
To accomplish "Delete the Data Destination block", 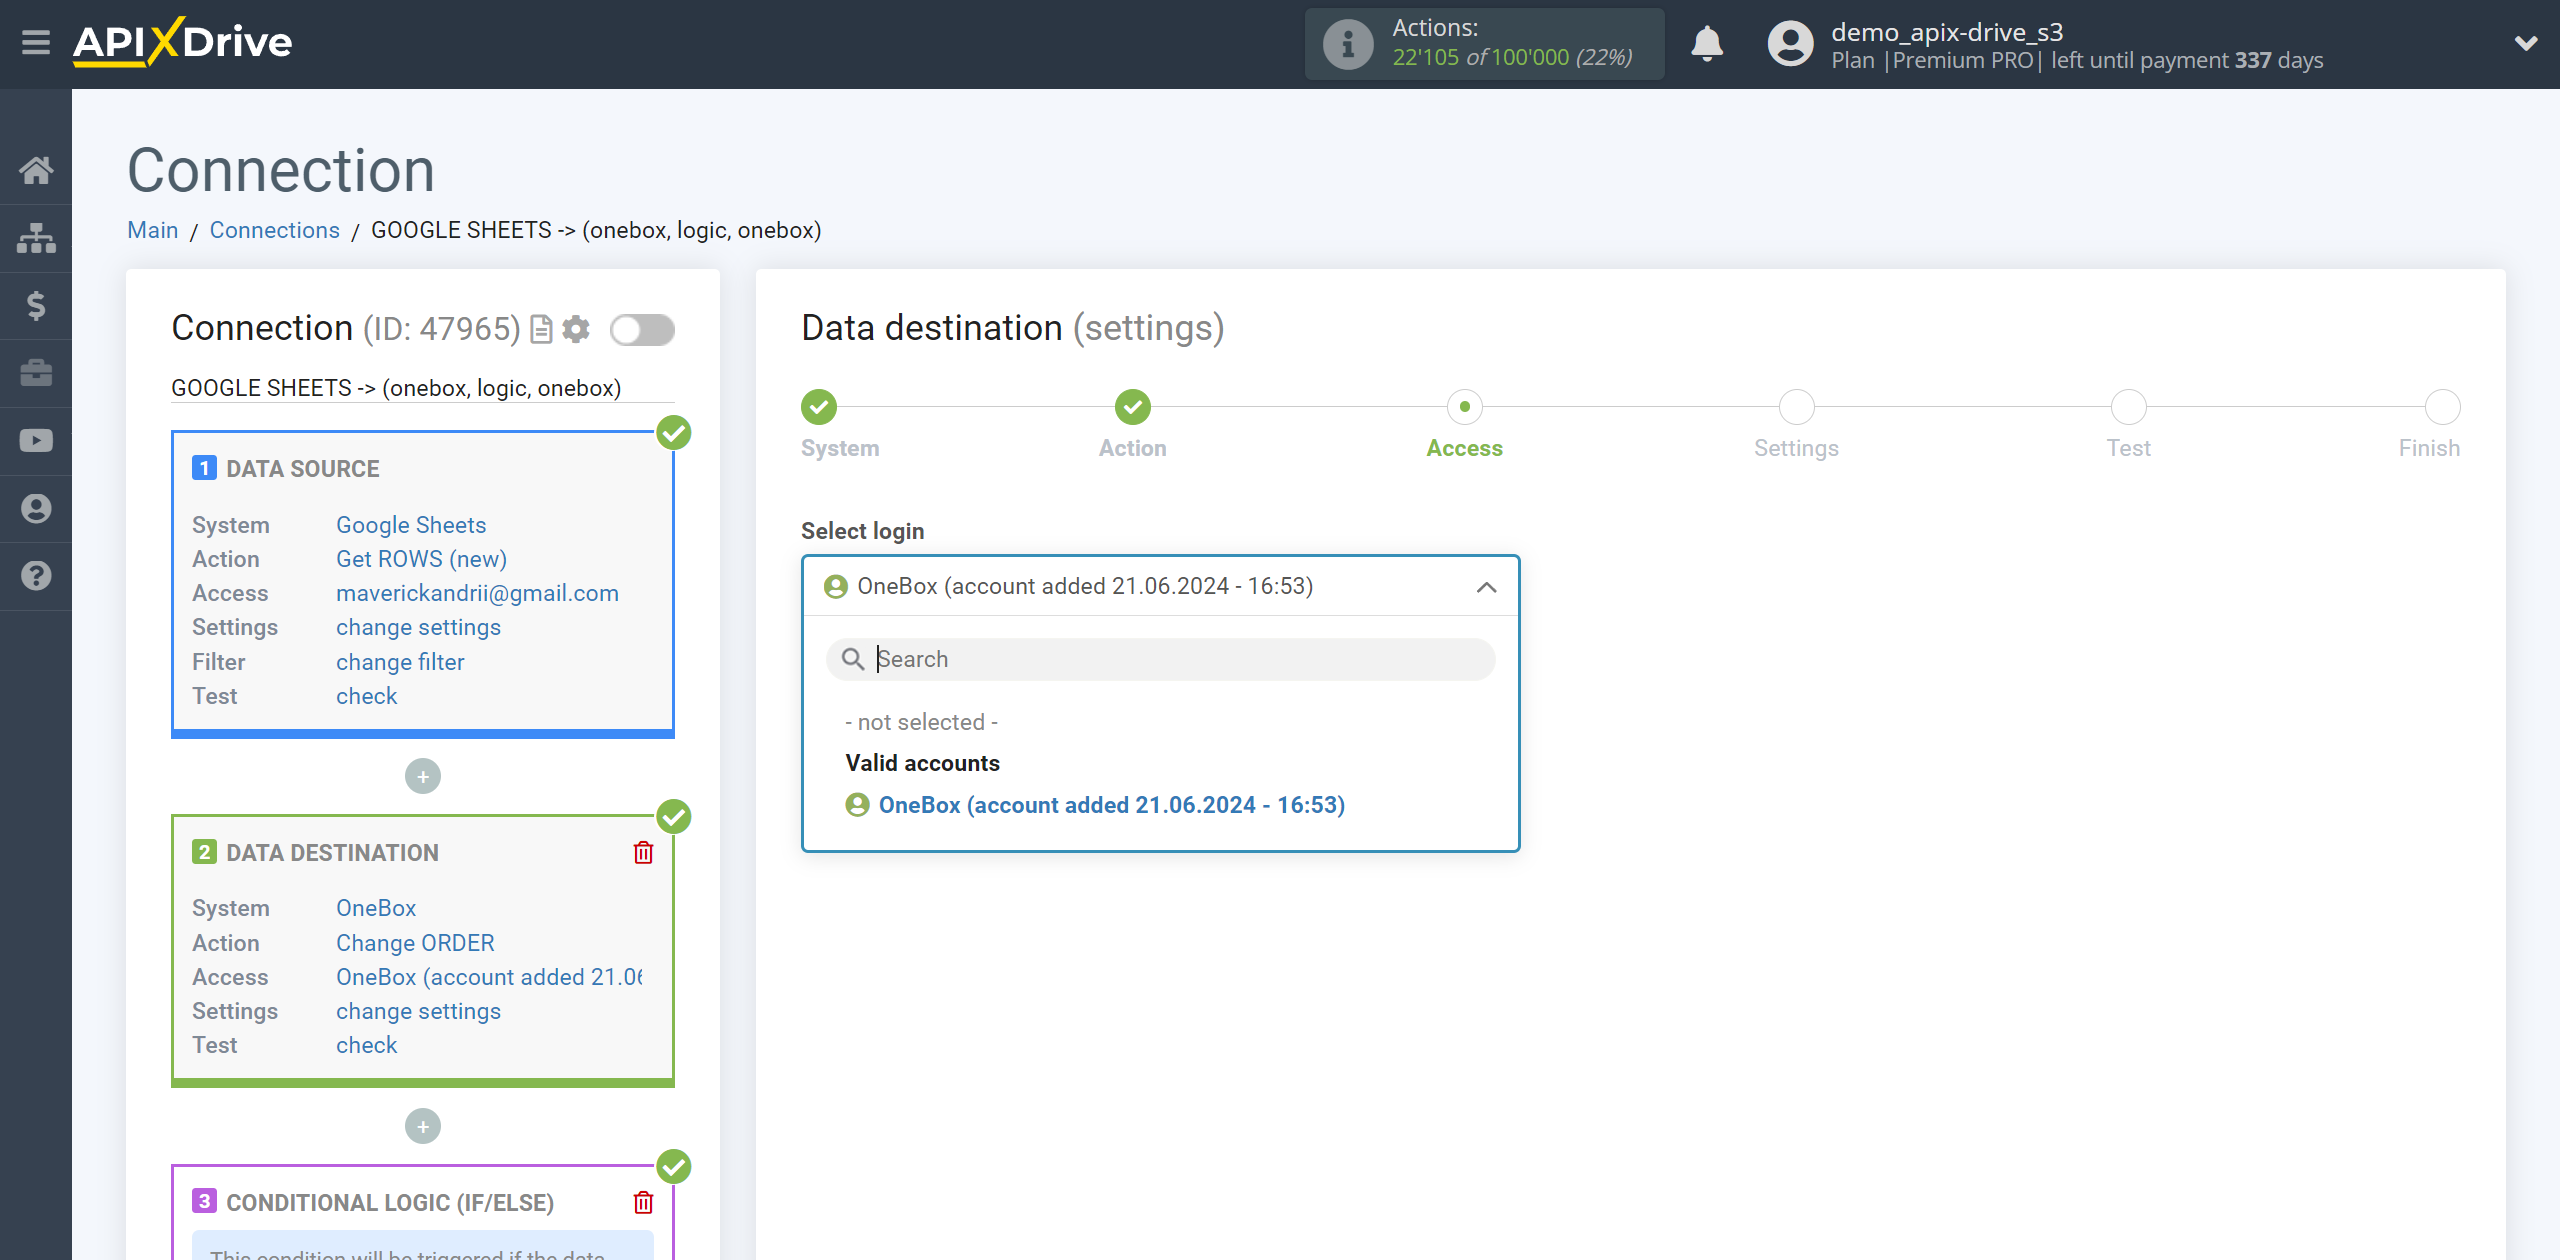I will [x=643, y=853].
